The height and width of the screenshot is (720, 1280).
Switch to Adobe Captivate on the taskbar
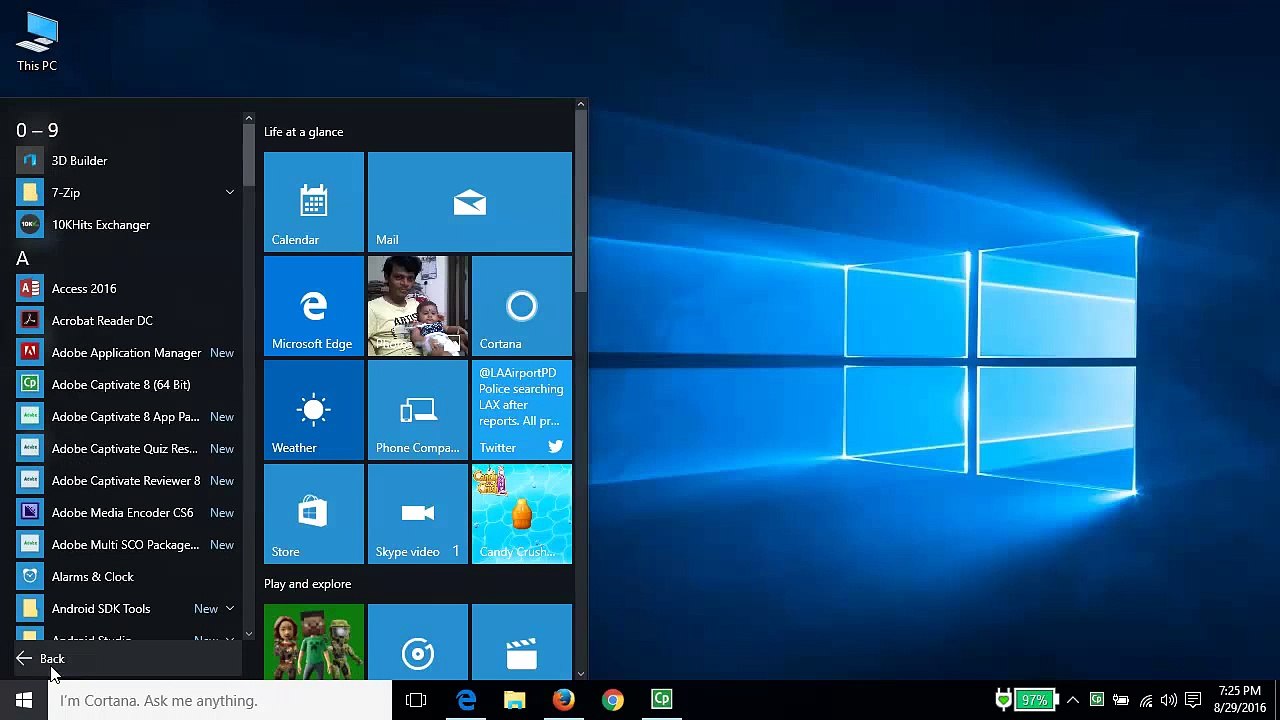[x=662, y=700]
